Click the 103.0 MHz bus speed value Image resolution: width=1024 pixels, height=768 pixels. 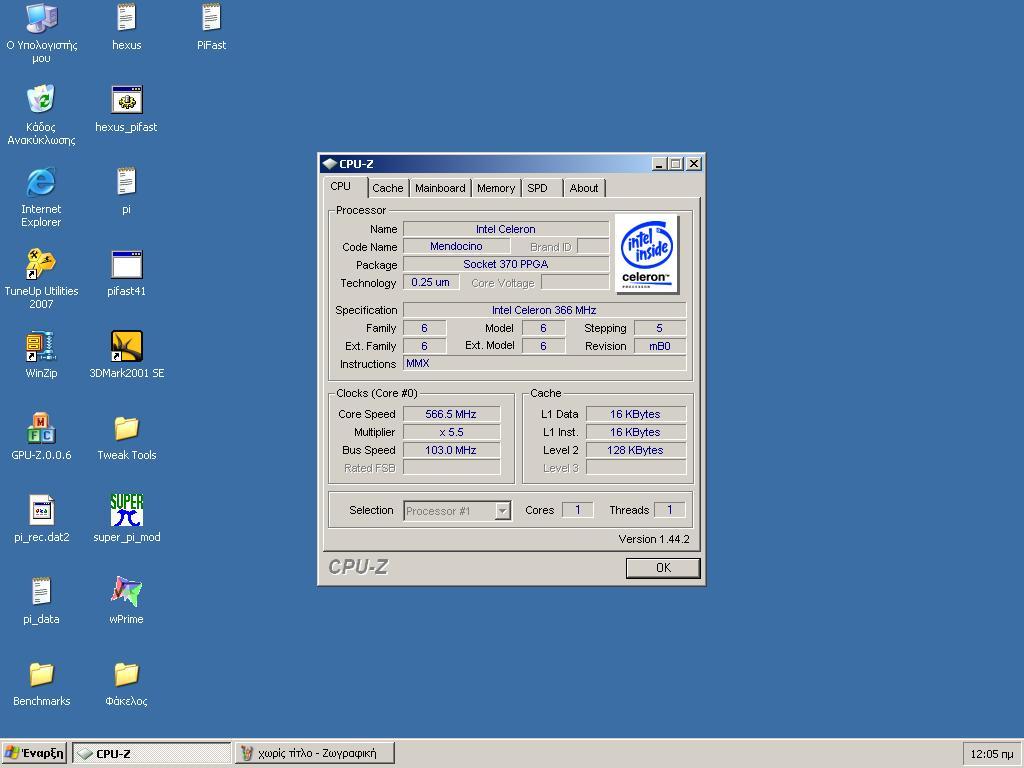[x=451, y=450]
